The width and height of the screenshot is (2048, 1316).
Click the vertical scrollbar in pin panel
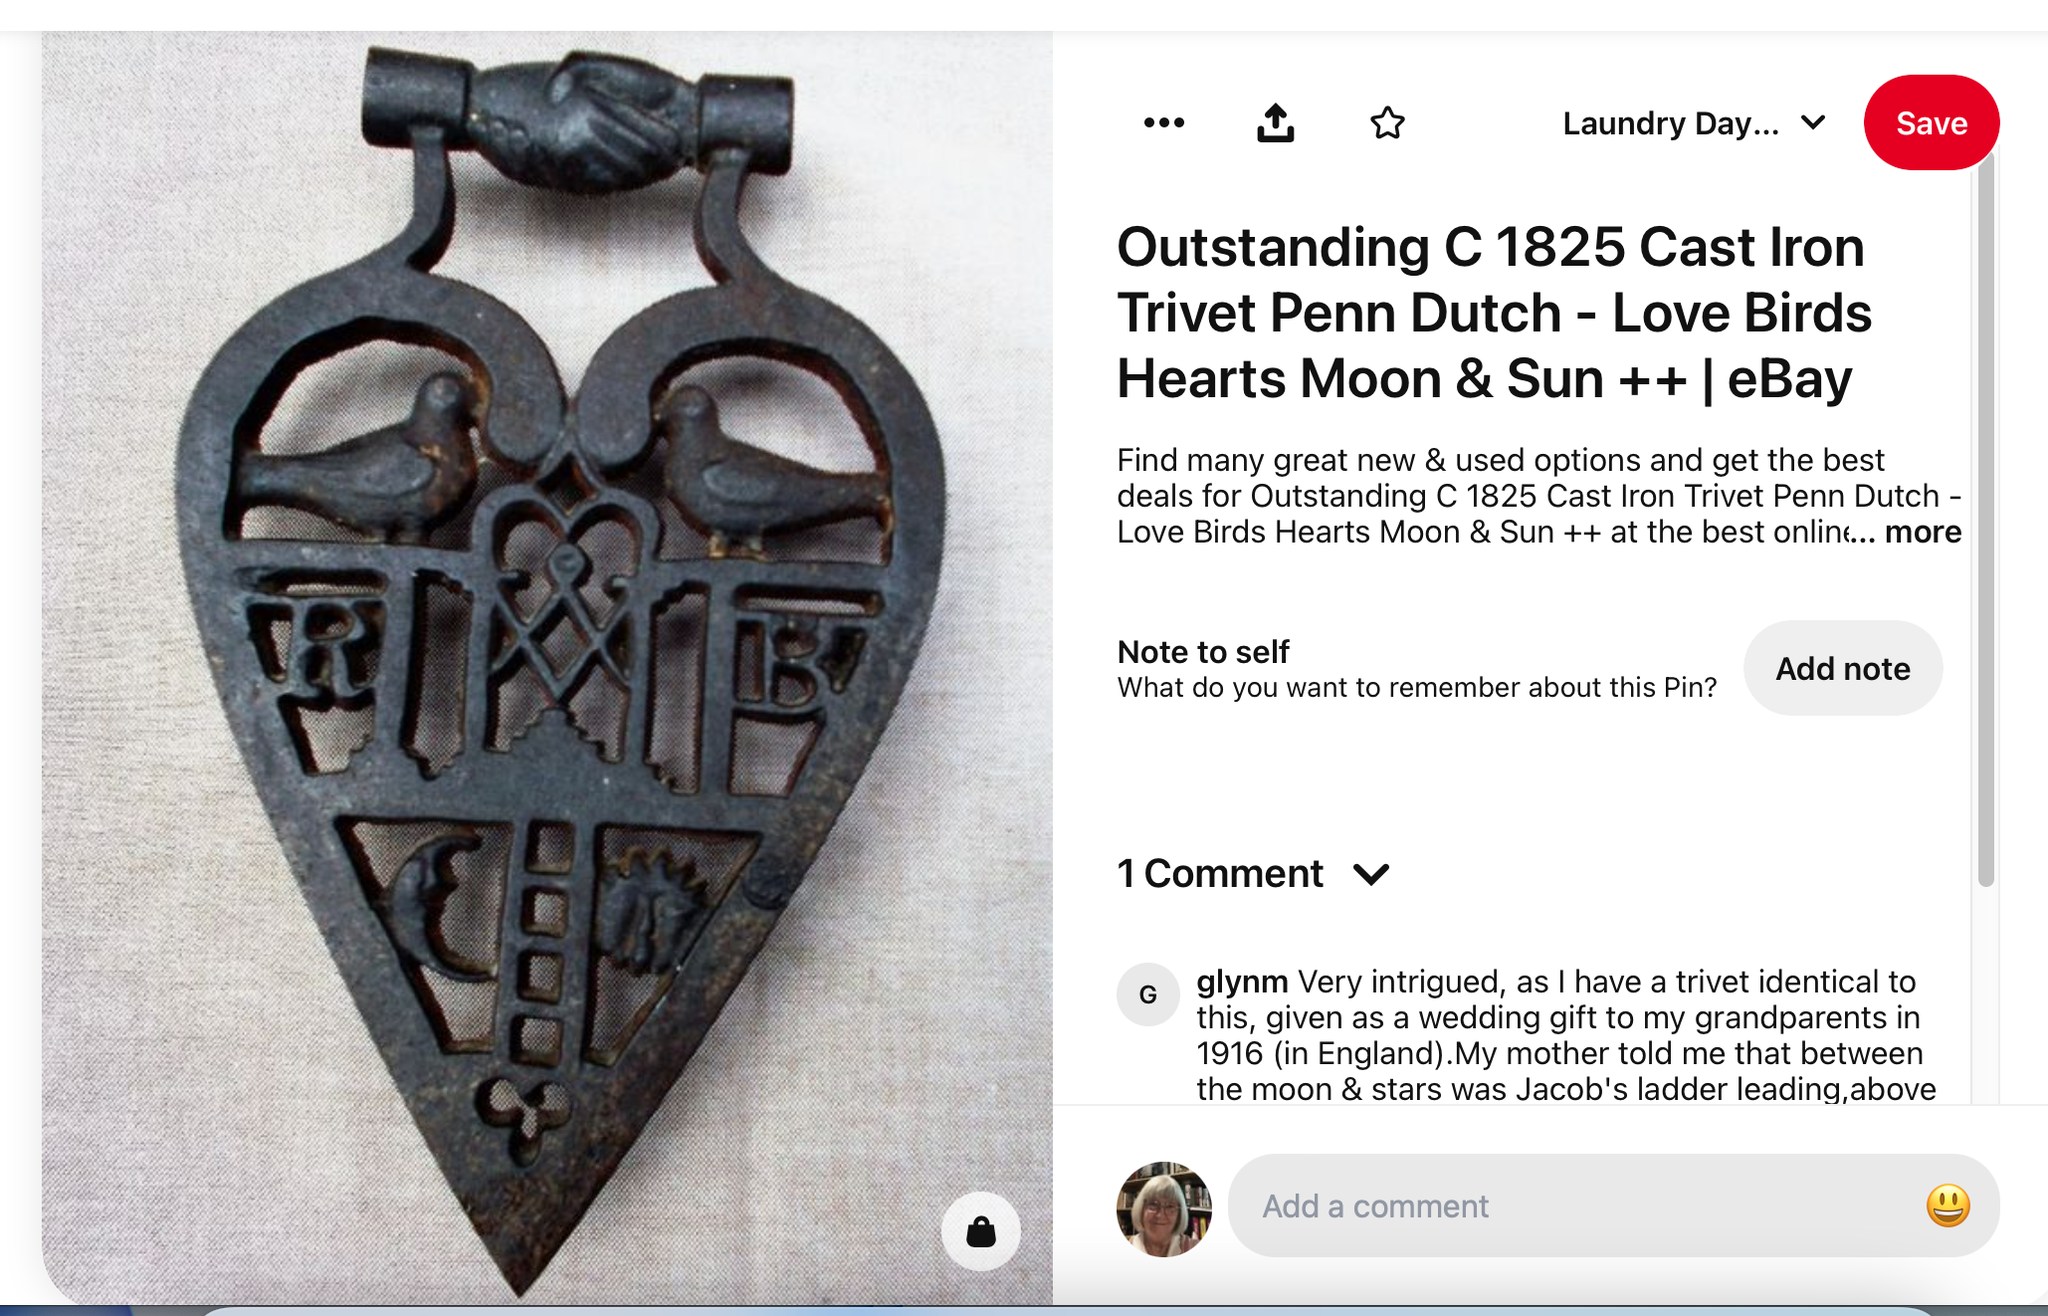point(1985,520)
